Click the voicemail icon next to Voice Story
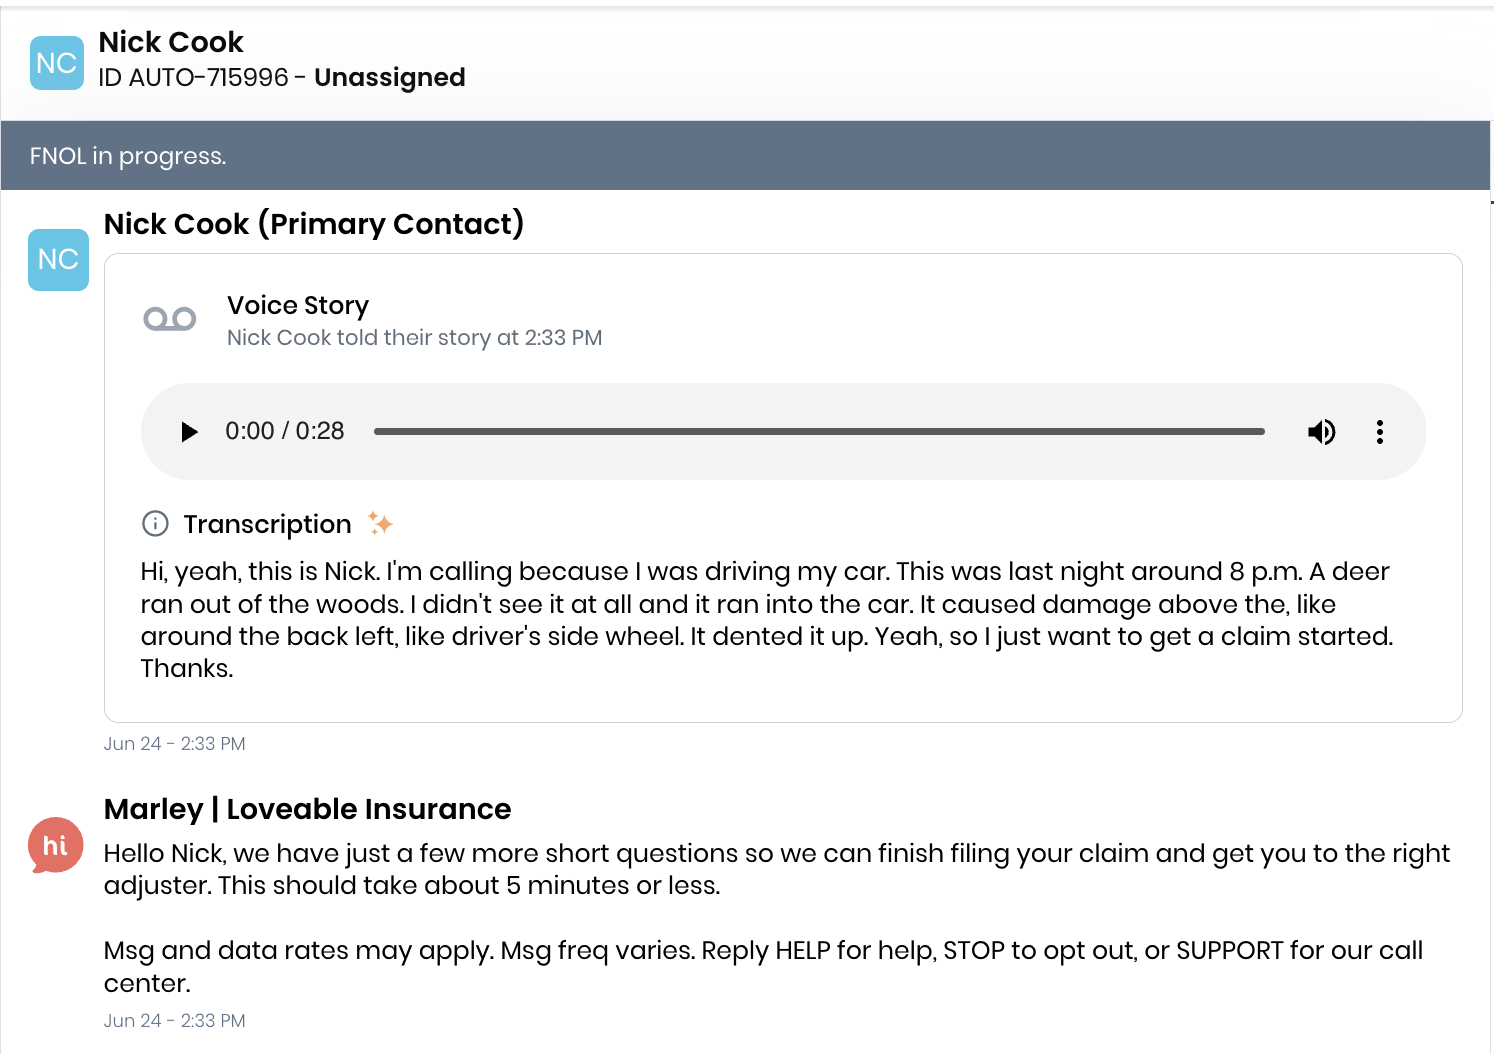This screenshot has width=1494, height=1054. tap(170, 319)
